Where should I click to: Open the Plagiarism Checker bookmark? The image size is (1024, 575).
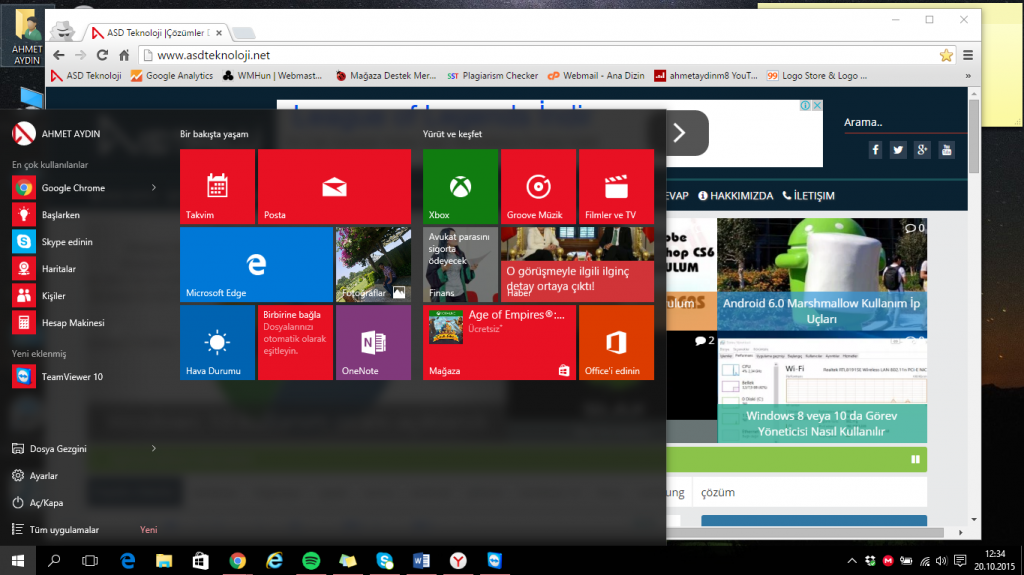point(492,76)
